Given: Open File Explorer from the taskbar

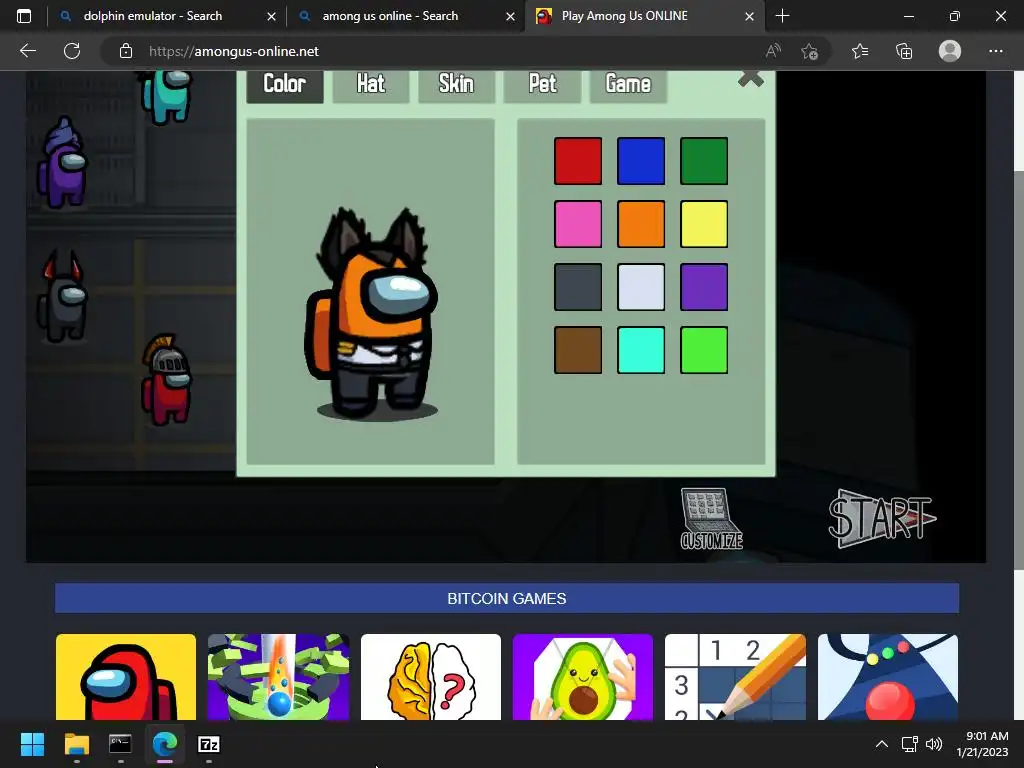Looking at the screenshot, I should [x=76, y=744].
